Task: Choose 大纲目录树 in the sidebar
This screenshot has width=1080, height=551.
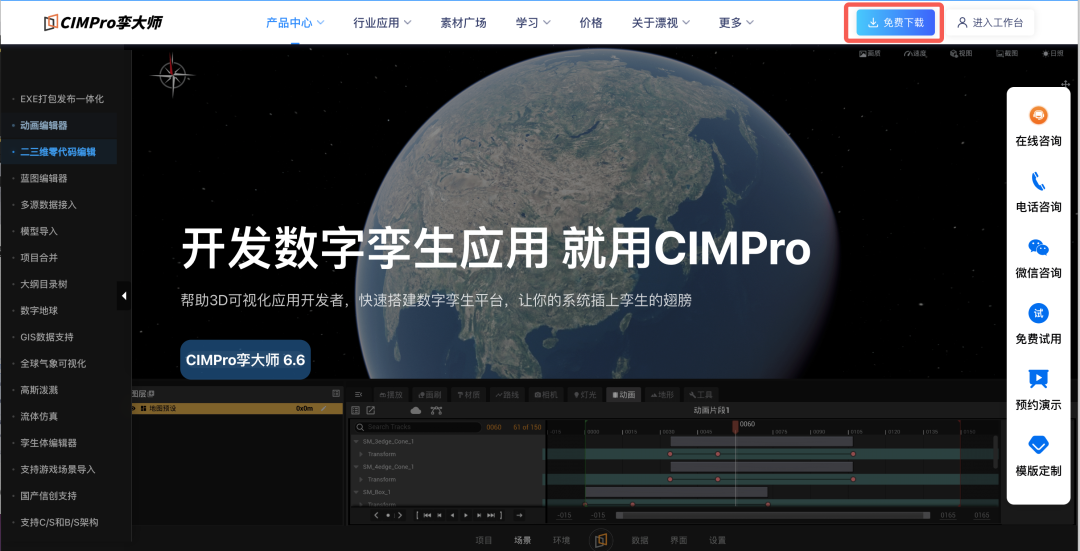Action: [44, 284]
